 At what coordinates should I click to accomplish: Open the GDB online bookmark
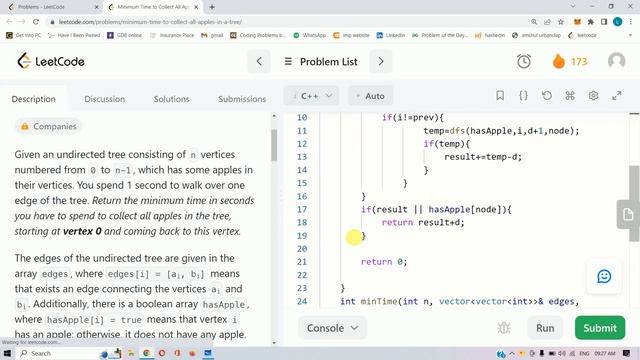tap(124, 35)
